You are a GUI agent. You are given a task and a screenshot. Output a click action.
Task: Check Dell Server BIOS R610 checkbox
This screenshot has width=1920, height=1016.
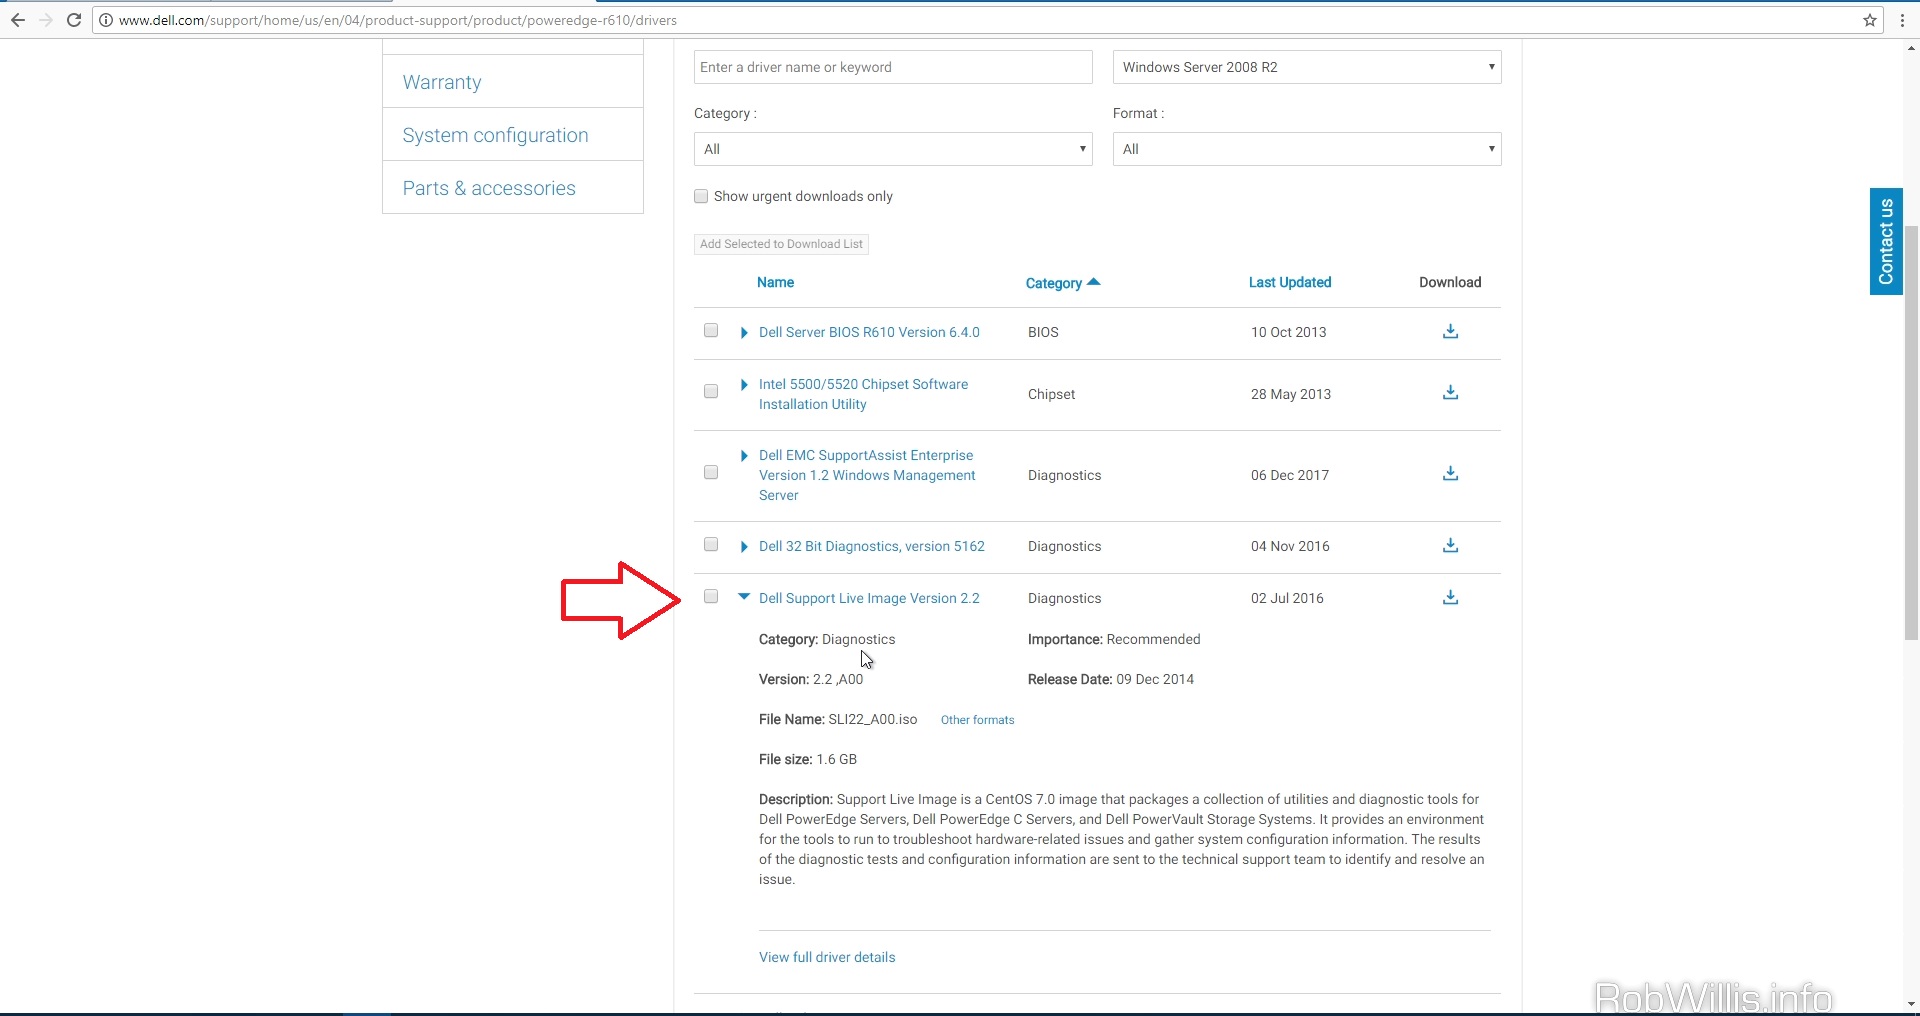711,330
